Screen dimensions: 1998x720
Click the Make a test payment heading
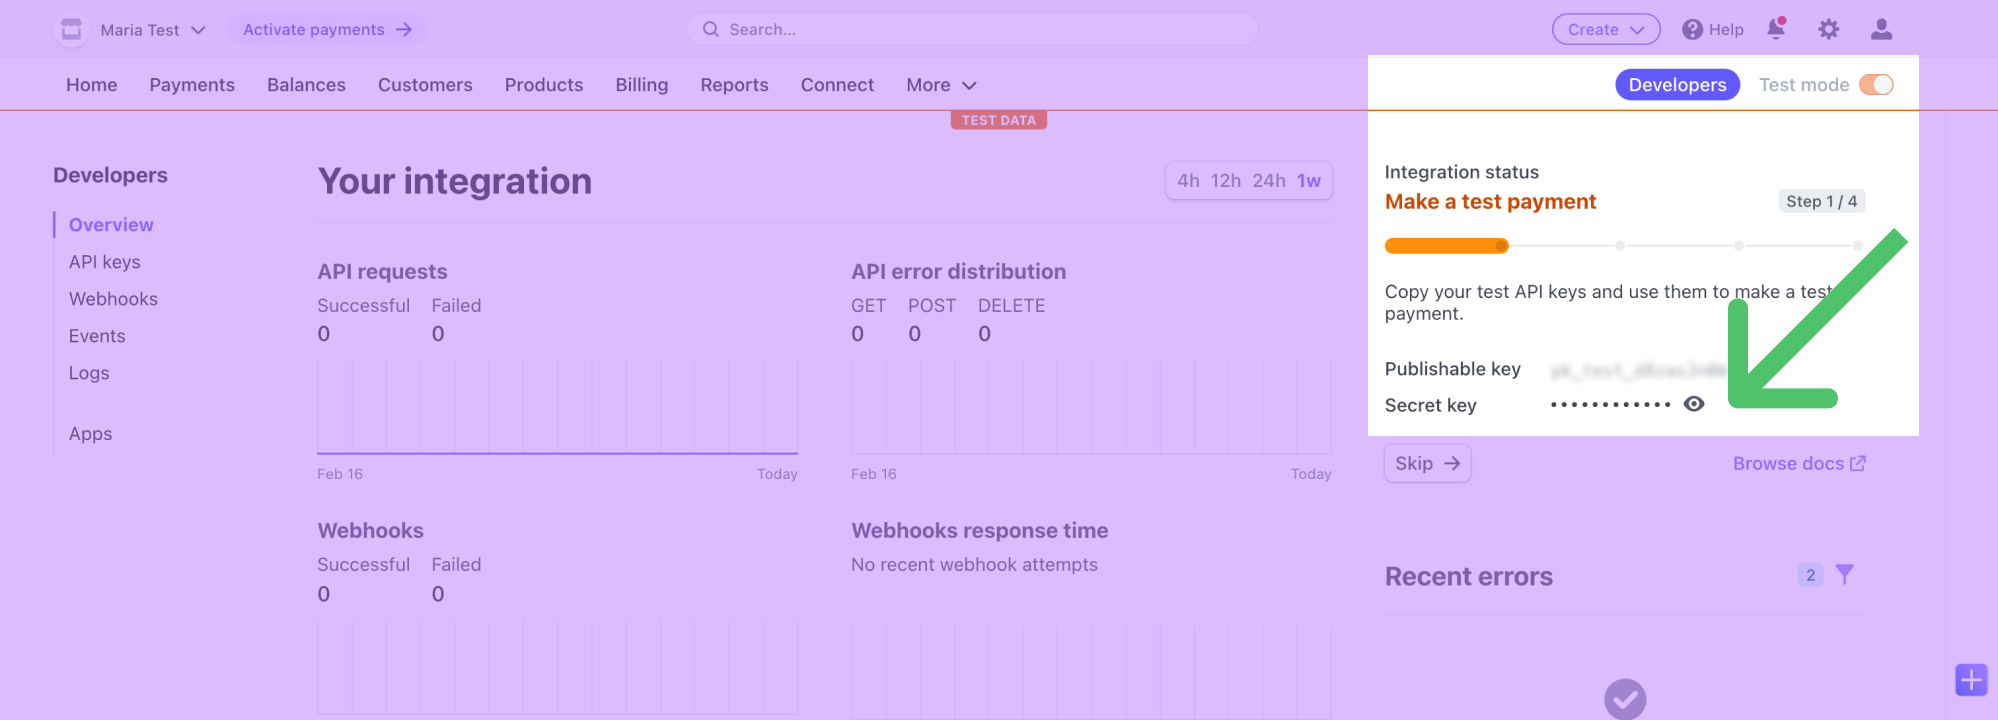point(1490,201)
